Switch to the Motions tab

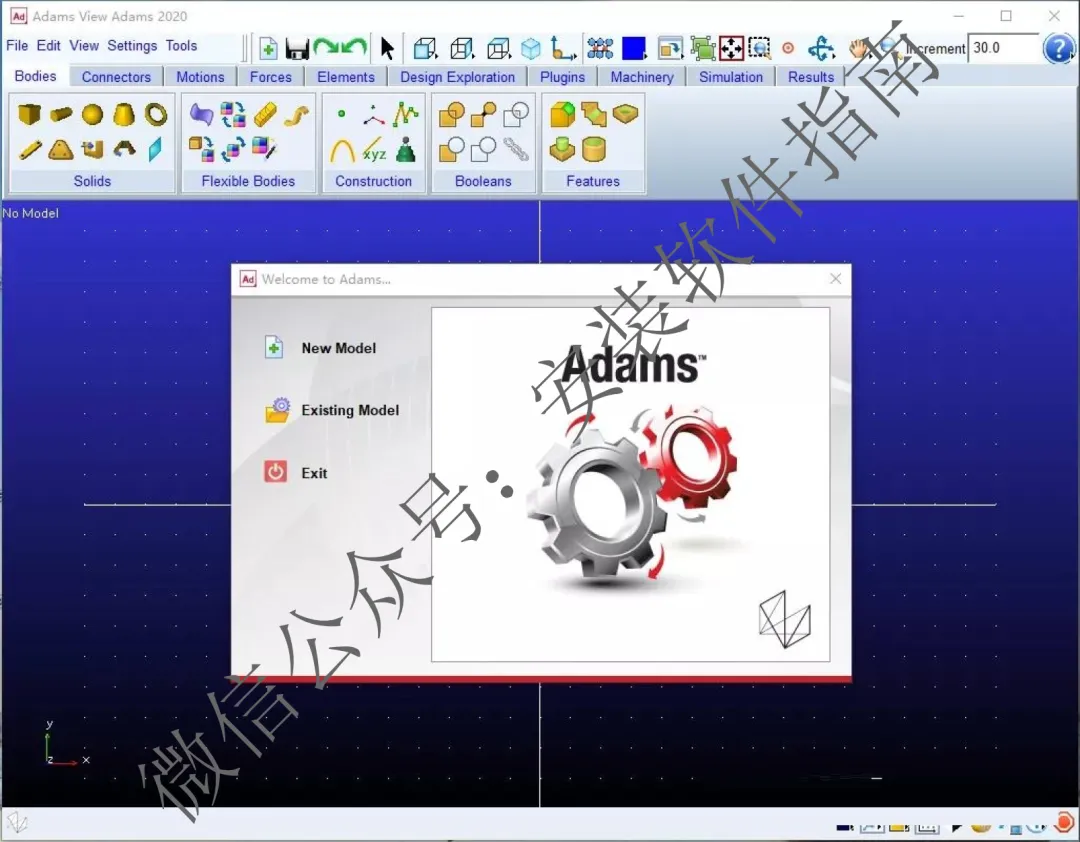(x=200, y=76)
